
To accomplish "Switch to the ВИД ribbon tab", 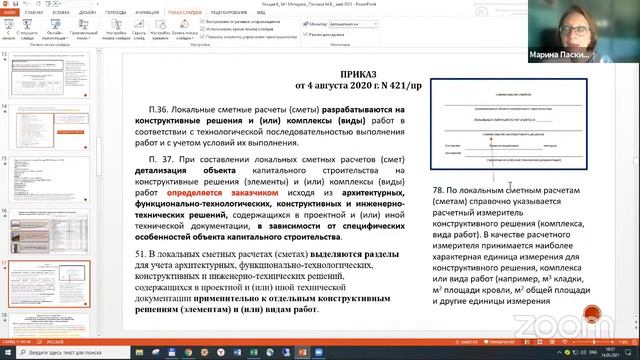I will [261, 13].
